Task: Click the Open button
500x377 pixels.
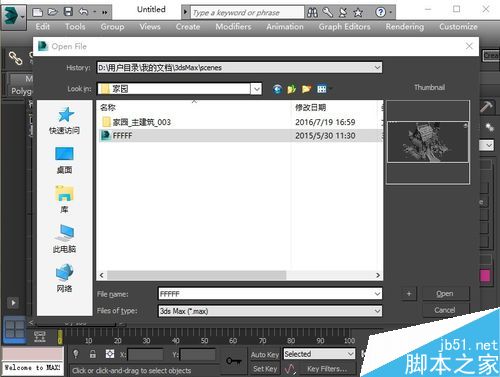Action: [x=445, y=294]
